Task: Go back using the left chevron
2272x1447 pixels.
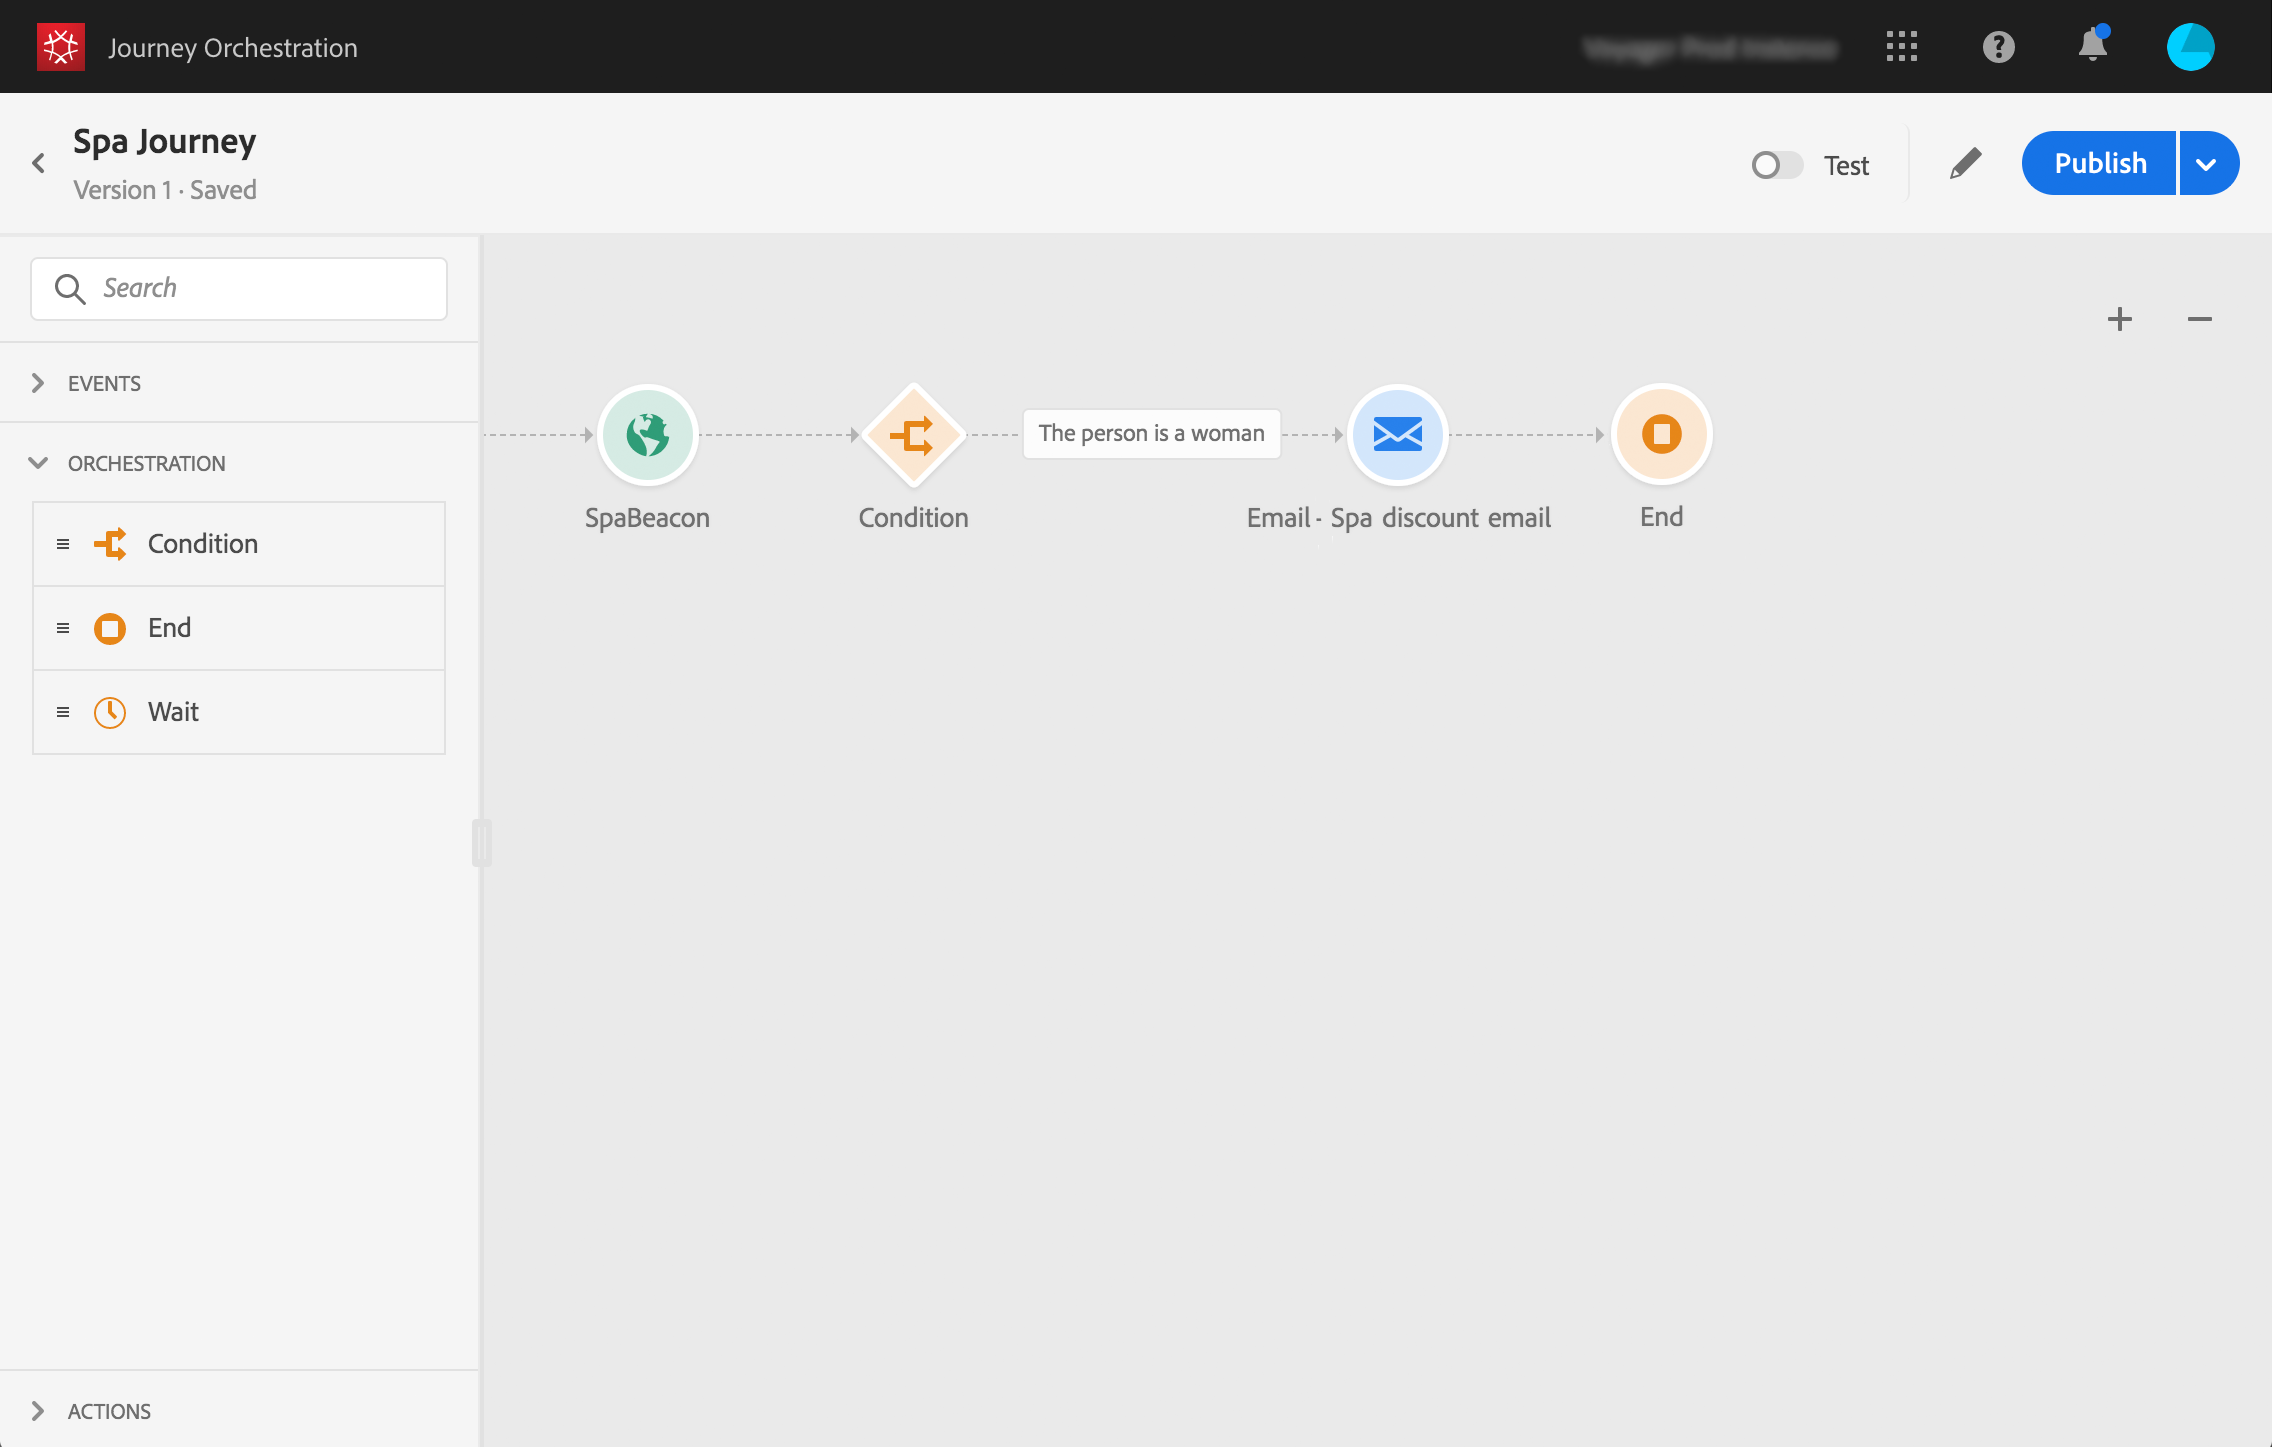Action: [39, 163]
